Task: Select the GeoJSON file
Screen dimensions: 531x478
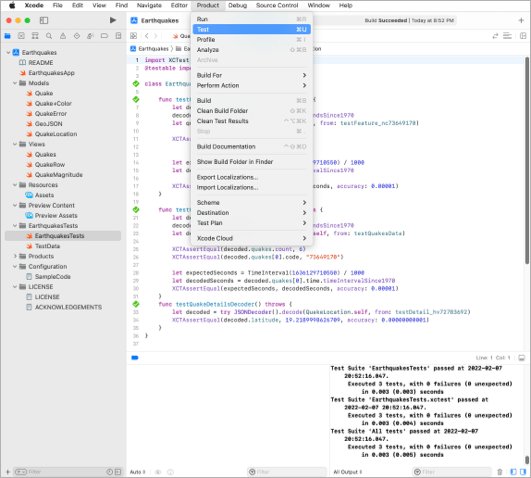Action: tap(48, 124)
